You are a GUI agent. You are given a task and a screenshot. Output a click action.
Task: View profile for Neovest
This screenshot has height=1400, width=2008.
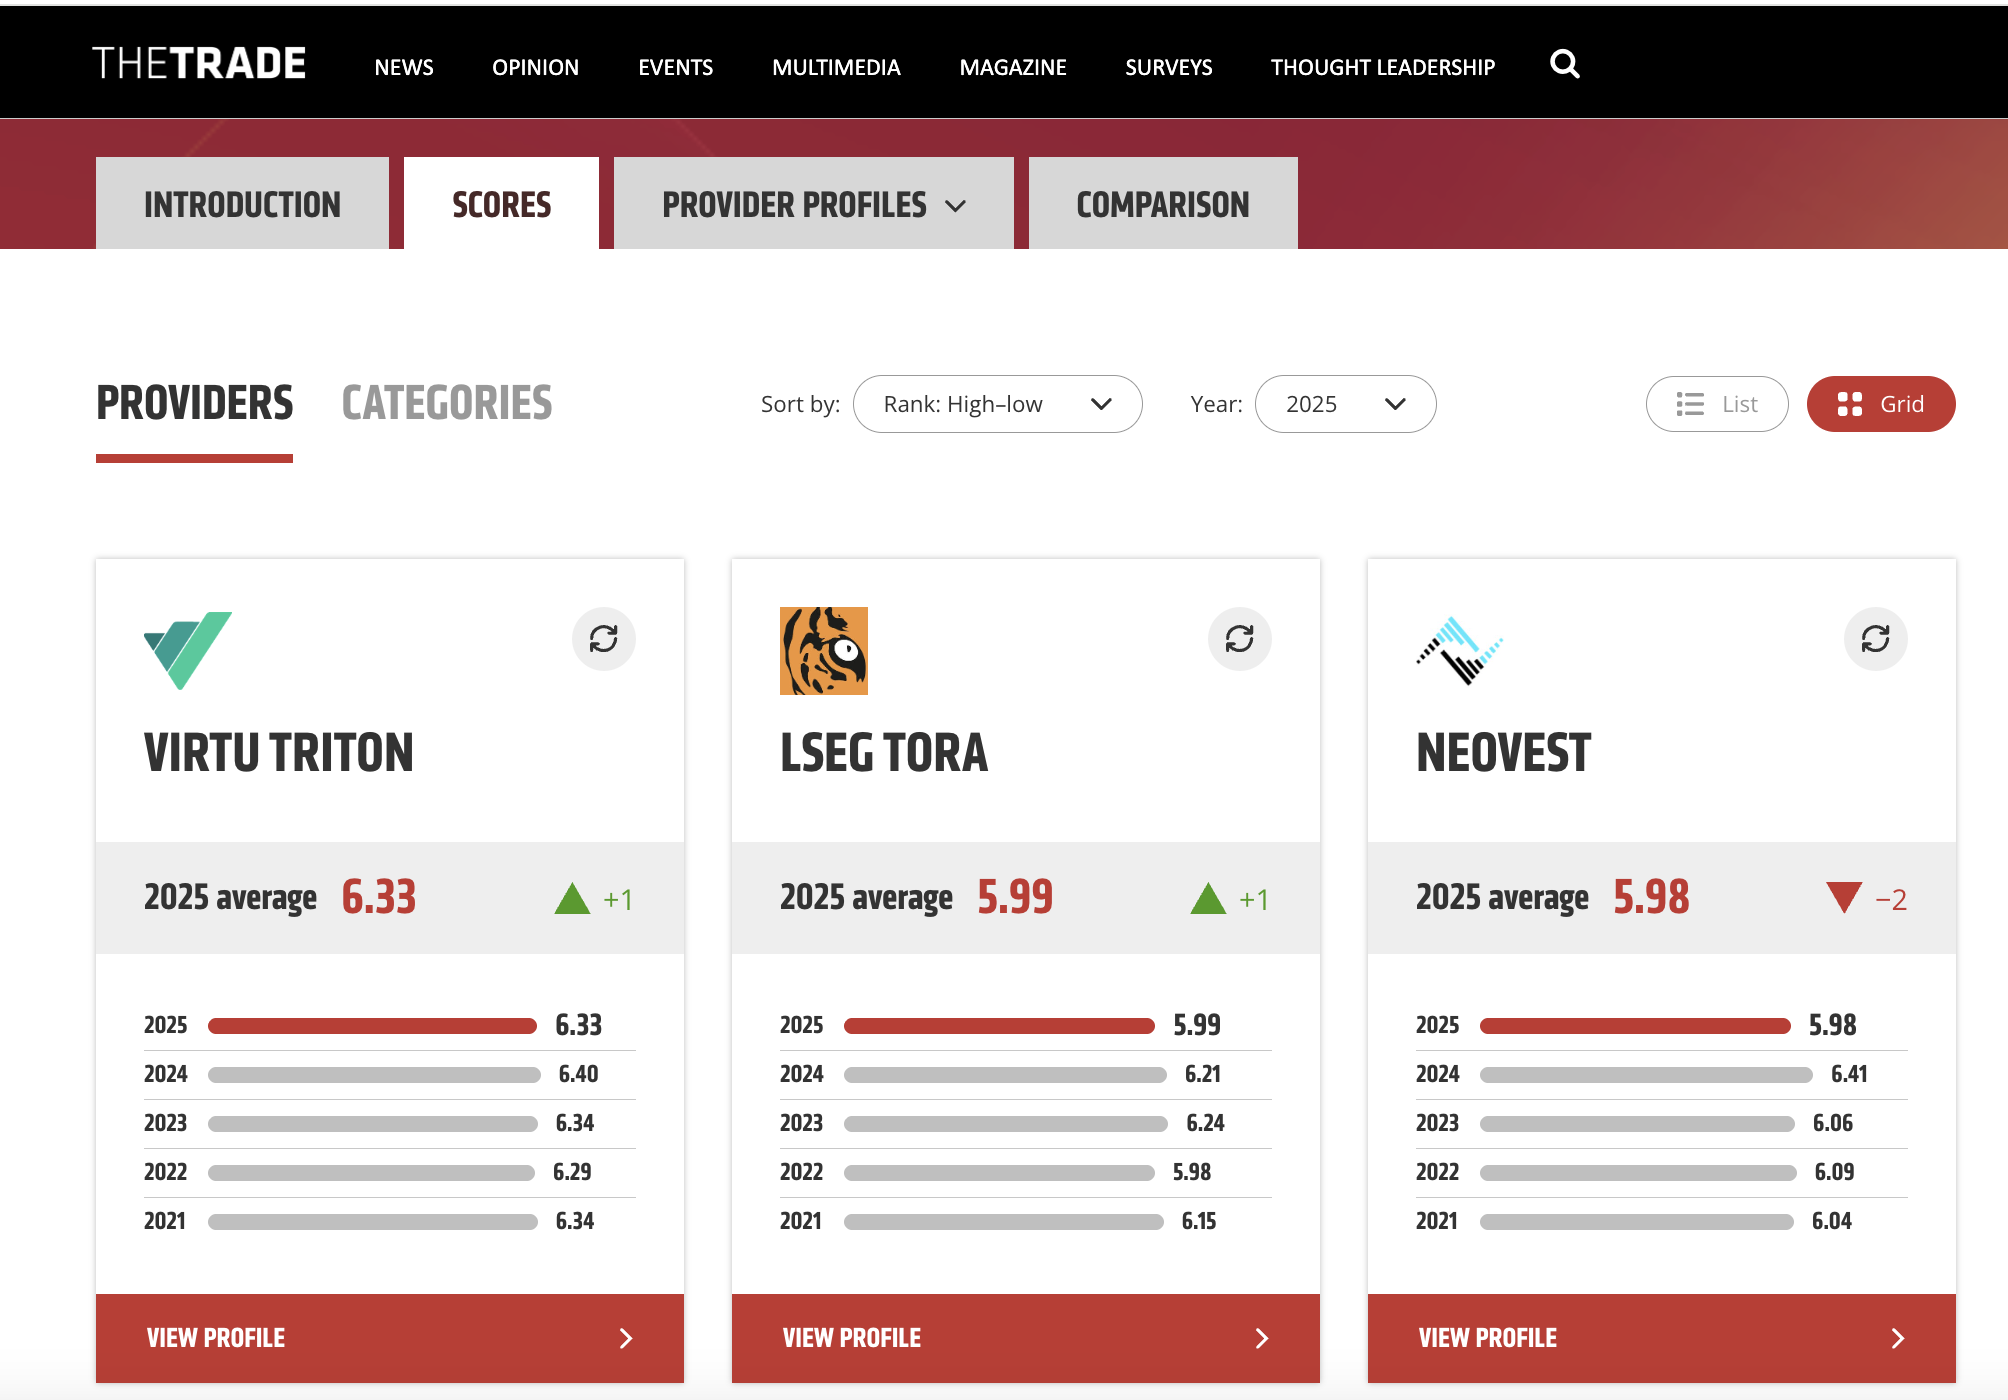click(x=1661, y=1338)
